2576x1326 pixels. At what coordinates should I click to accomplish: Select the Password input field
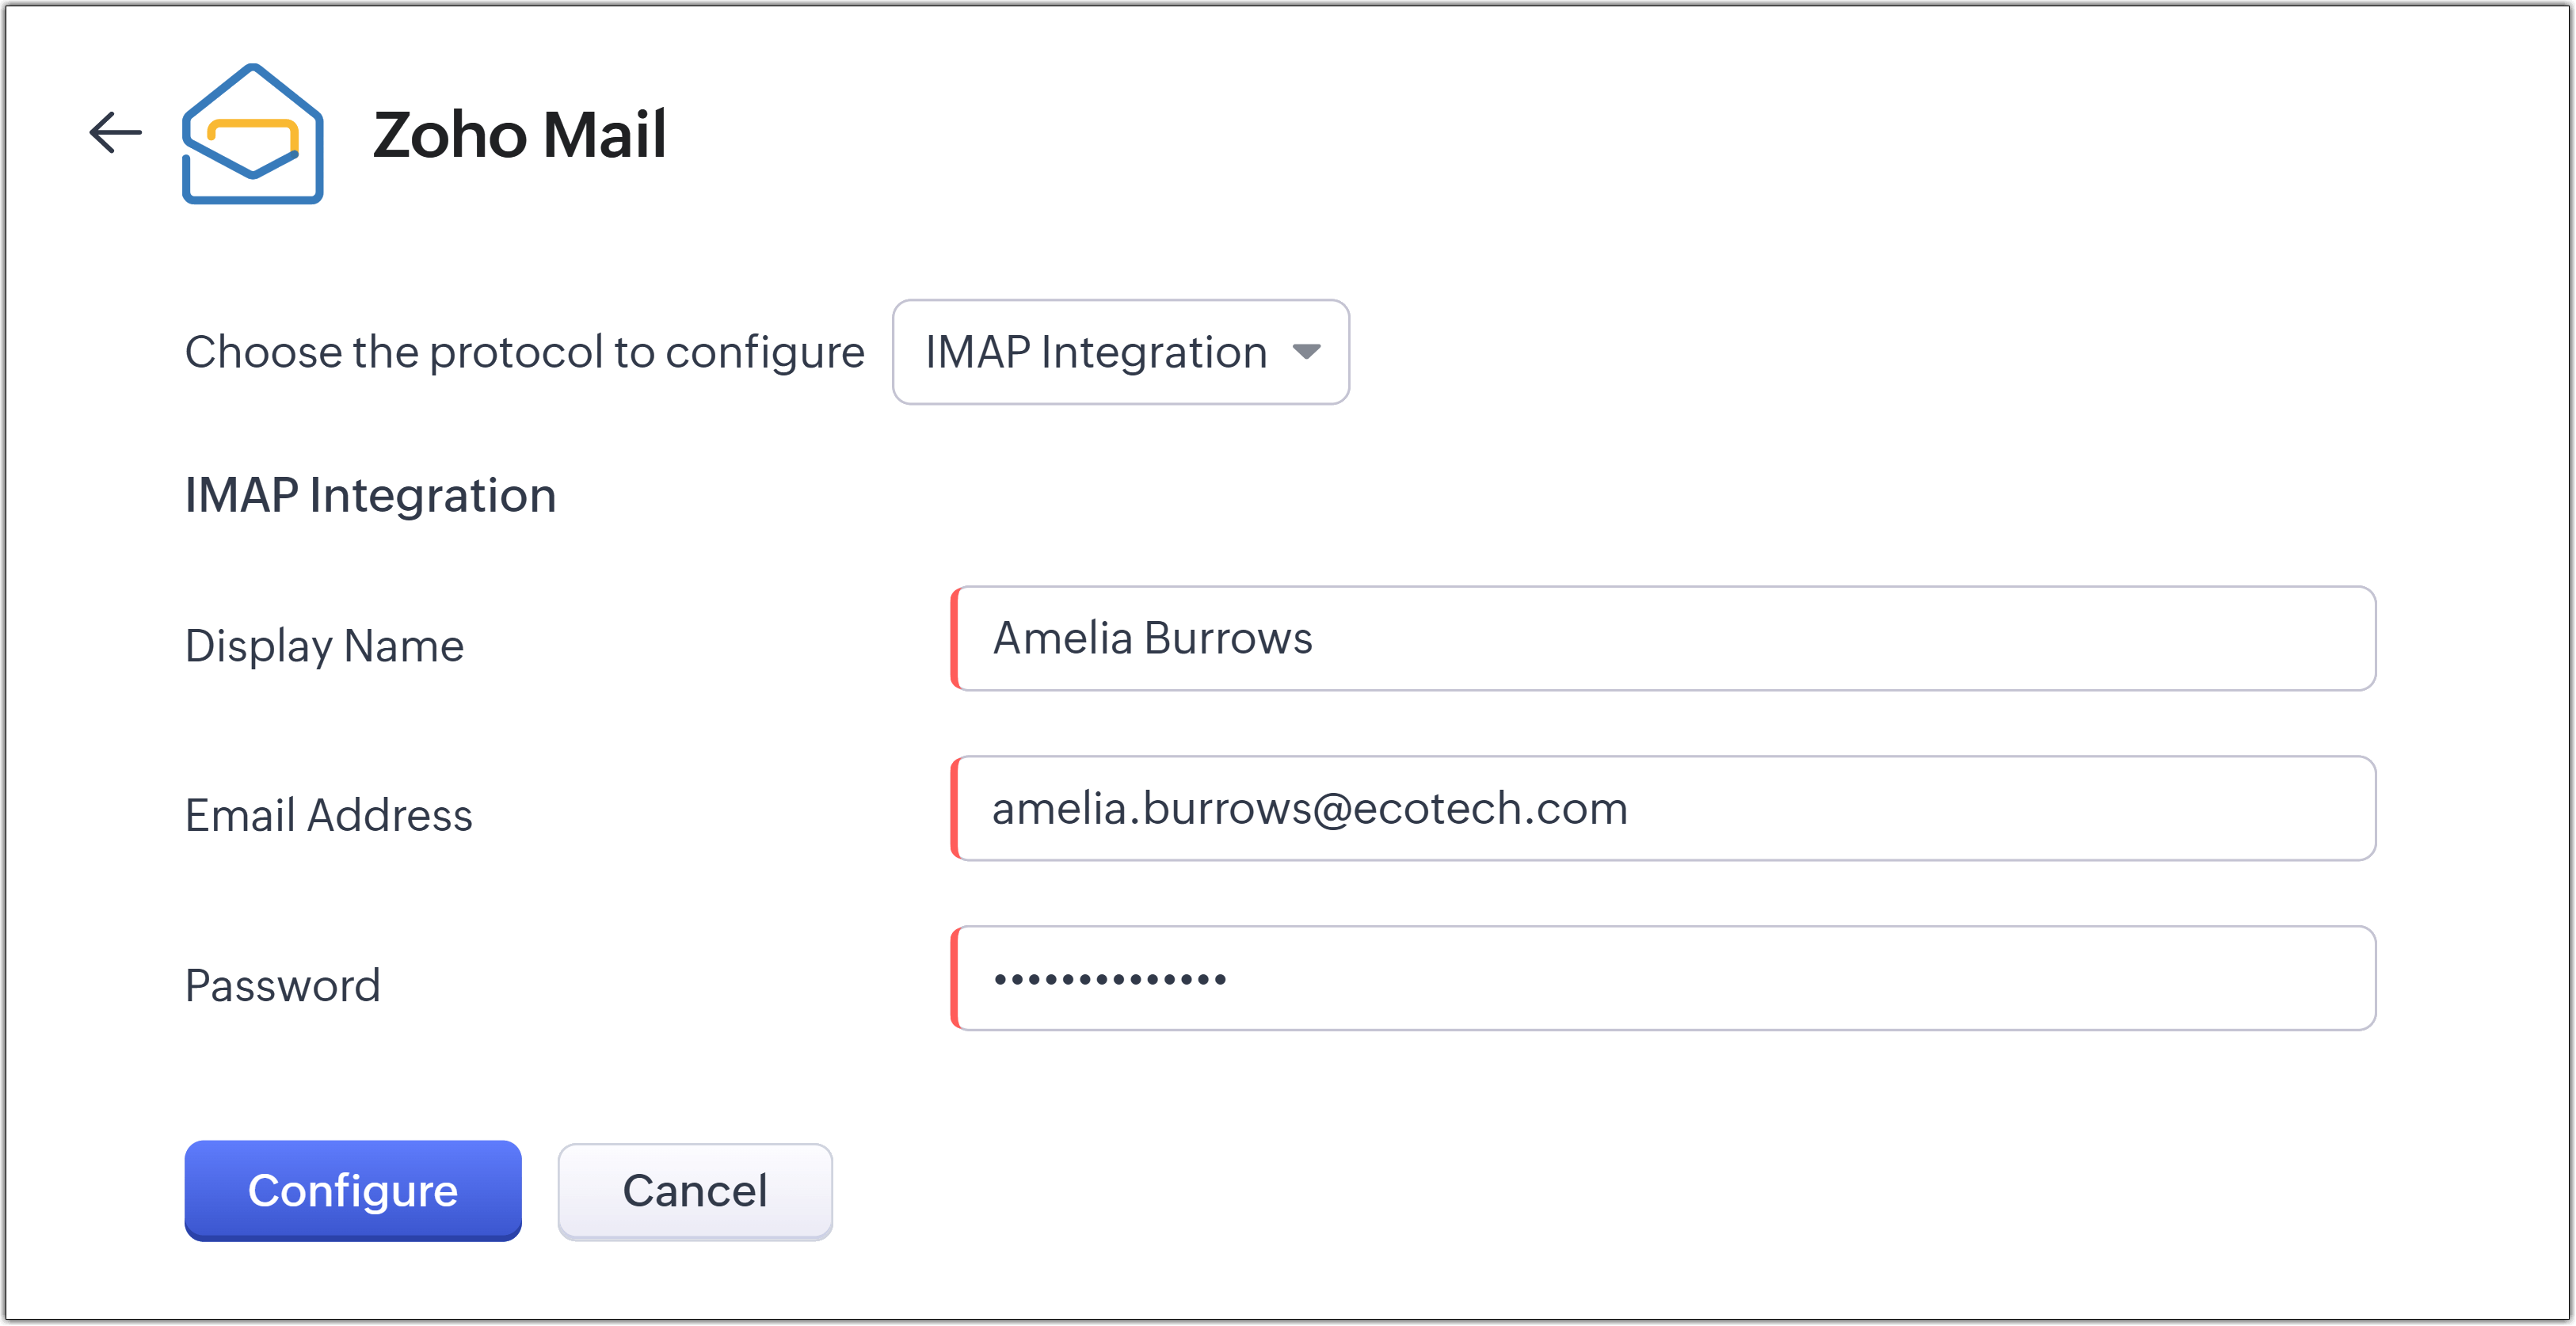(1664, 978)
